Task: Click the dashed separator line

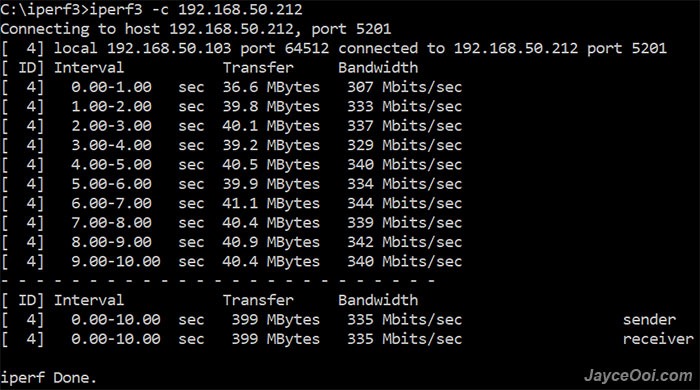Action: point(218,281)
